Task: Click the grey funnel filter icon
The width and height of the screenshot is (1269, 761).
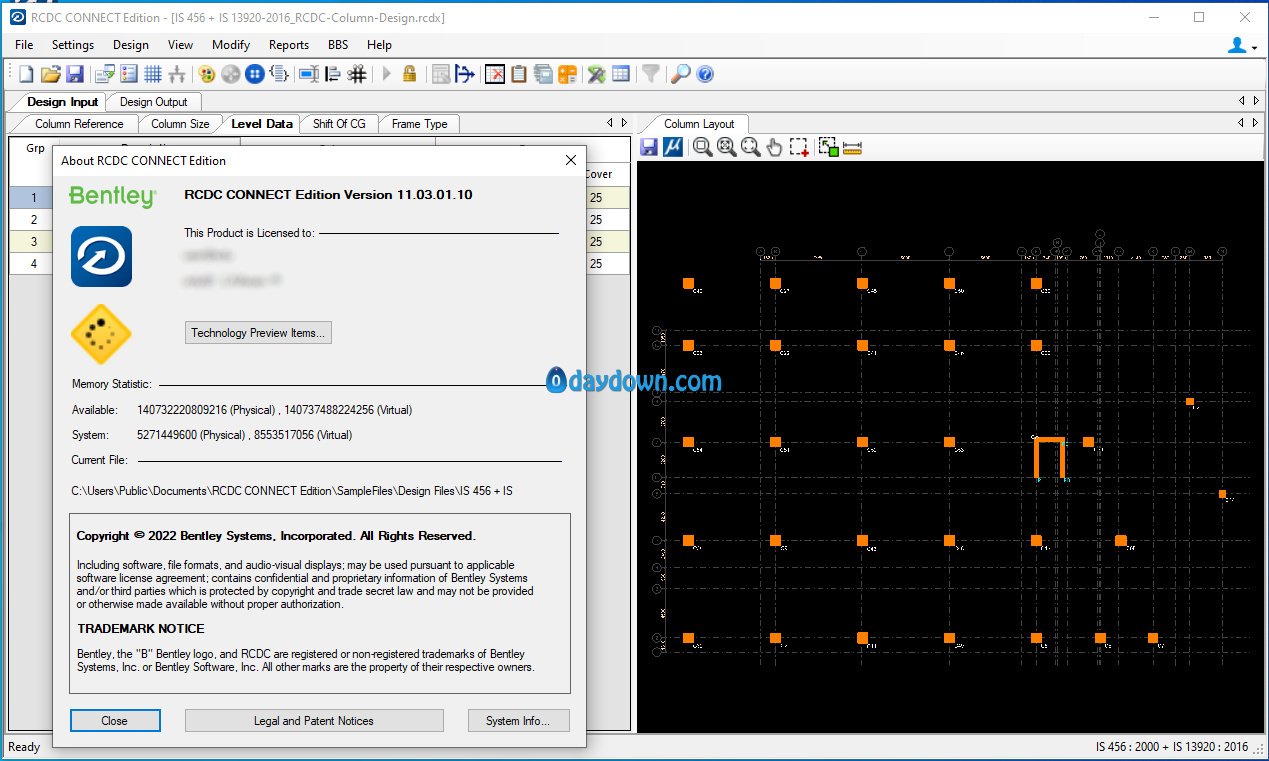Action: pyautogui.click(x=650, y=74)
